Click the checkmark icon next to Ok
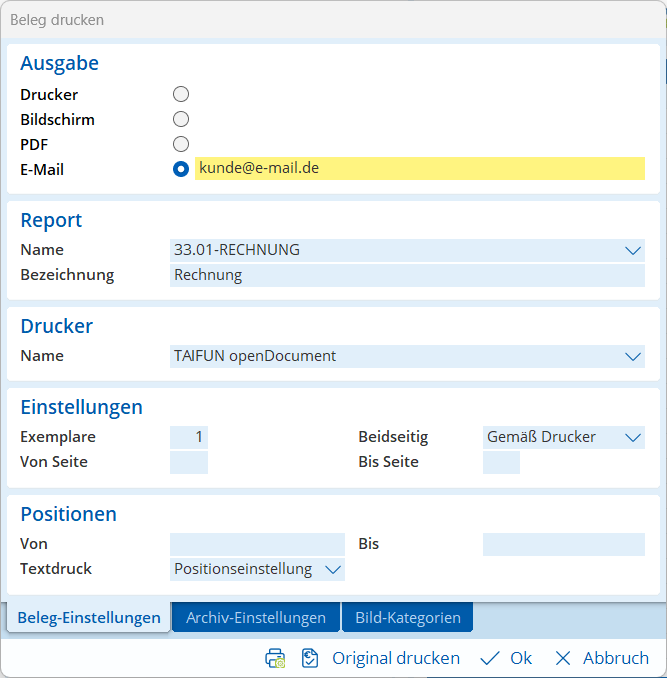The height and width of the screenshot is (678, 667). click(490, 658)
